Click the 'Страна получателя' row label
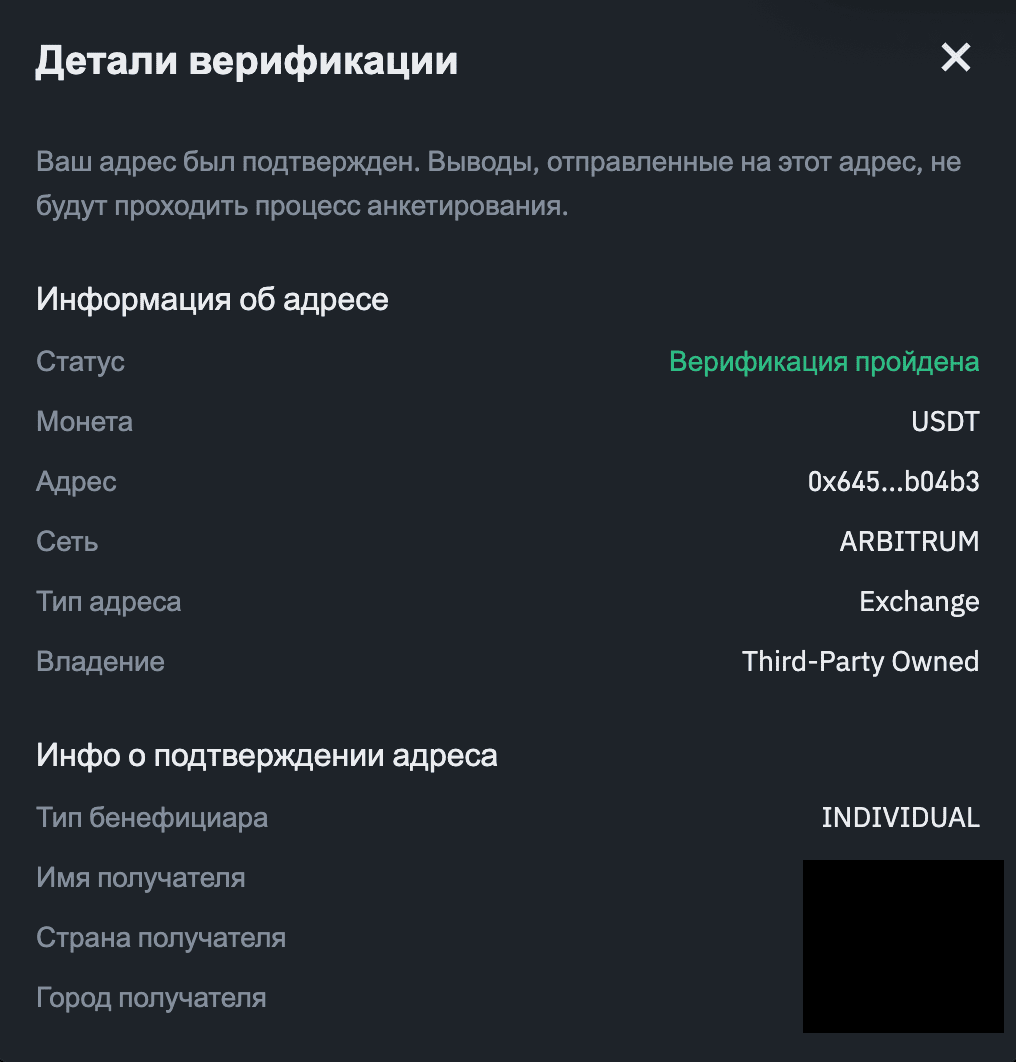This screenshot has width=1016, height=1062. click(x=160, y=937)
